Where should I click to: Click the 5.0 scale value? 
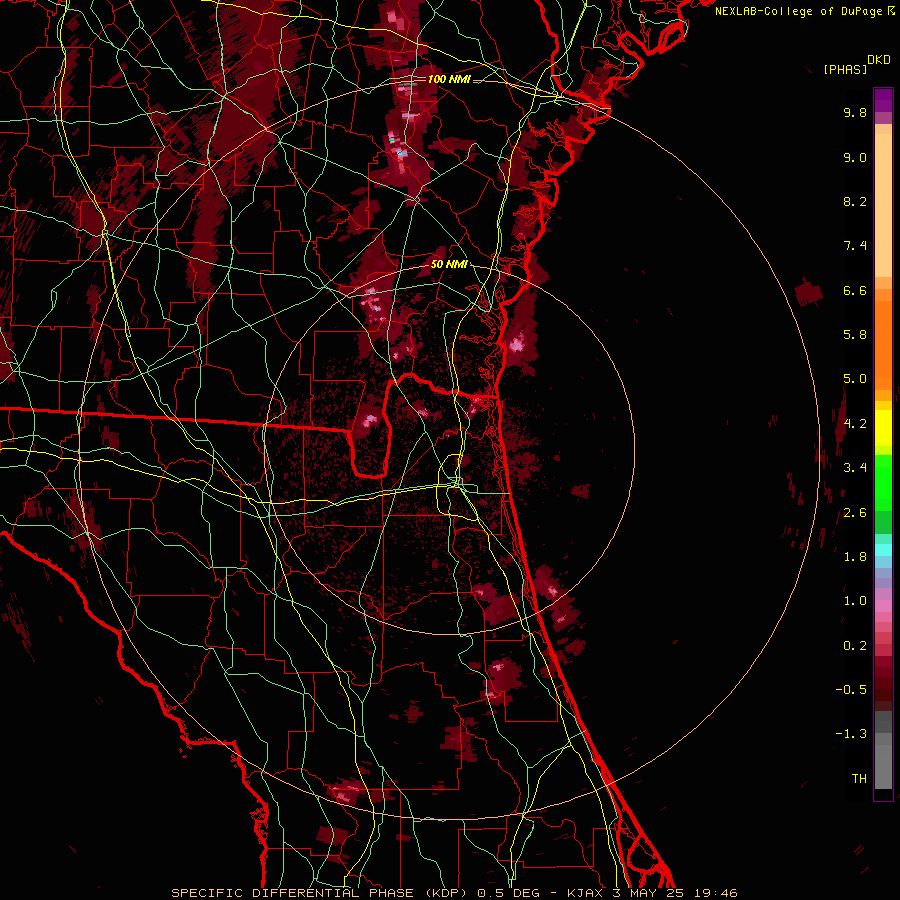(855, 379)
